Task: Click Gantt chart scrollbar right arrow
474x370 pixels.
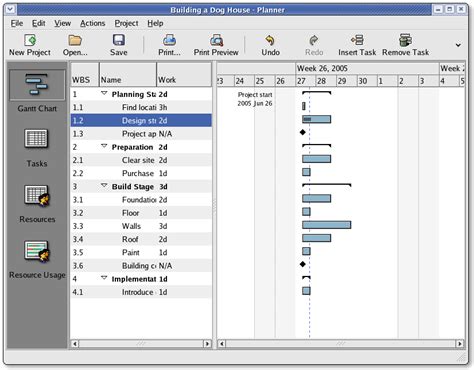Action: pyautogui.click(x=460, y=344)
